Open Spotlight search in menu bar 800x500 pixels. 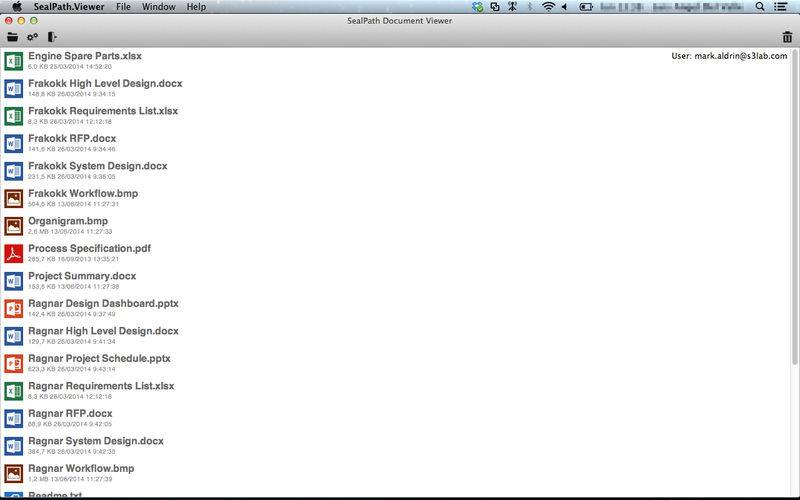[x=760, y=7]
